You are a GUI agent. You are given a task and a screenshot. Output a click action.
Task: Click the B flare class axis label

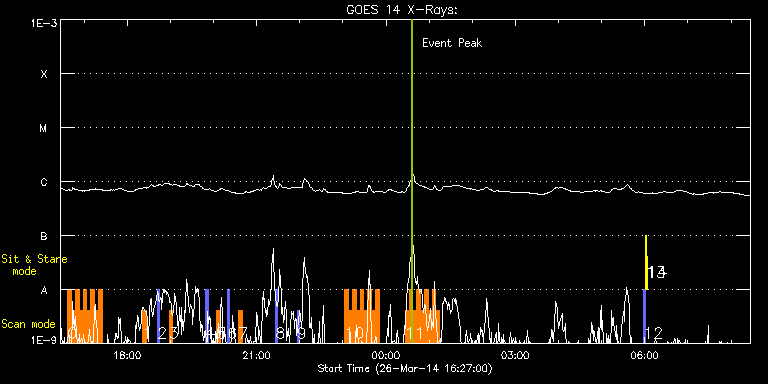coord(44,236)
